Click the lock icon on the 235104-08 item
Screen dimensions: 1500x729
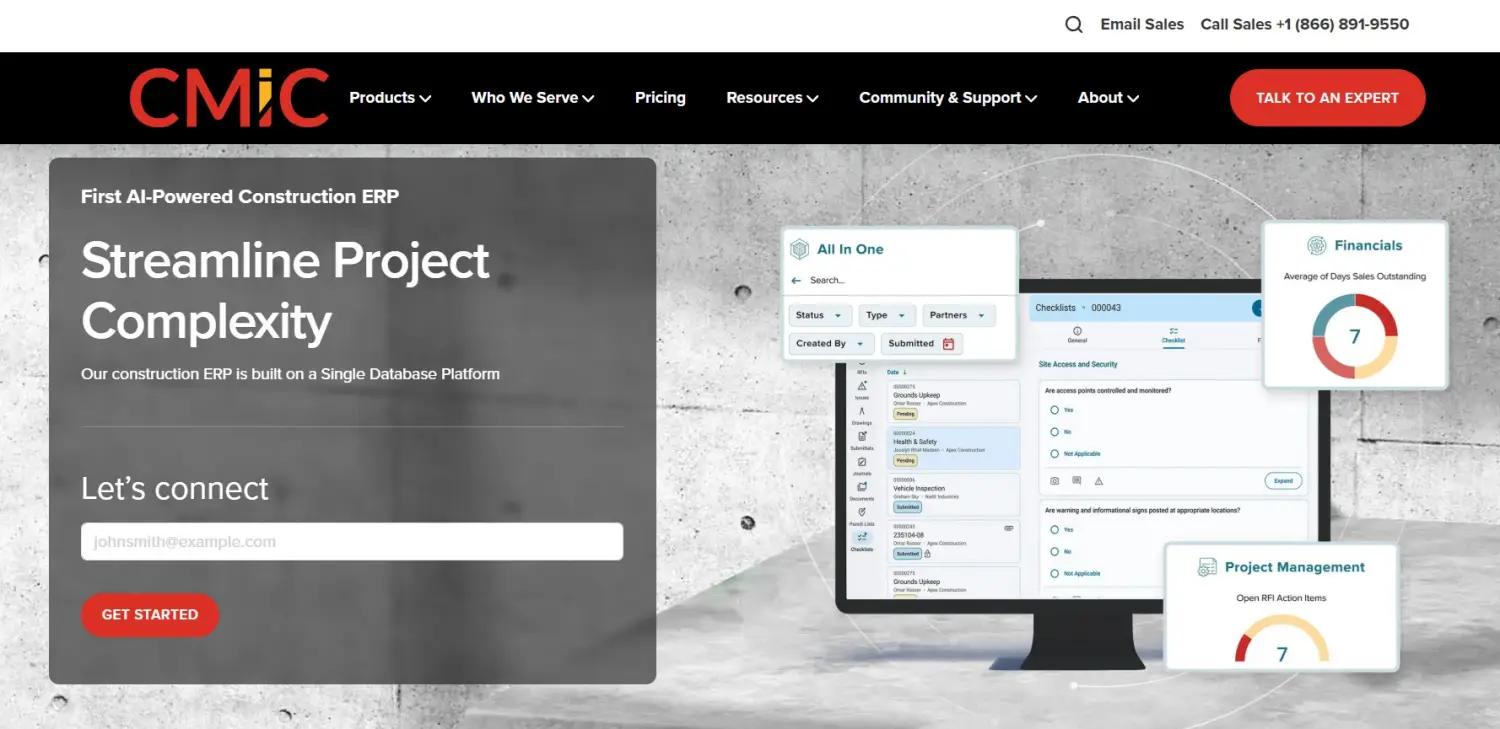tap(928, 553)
